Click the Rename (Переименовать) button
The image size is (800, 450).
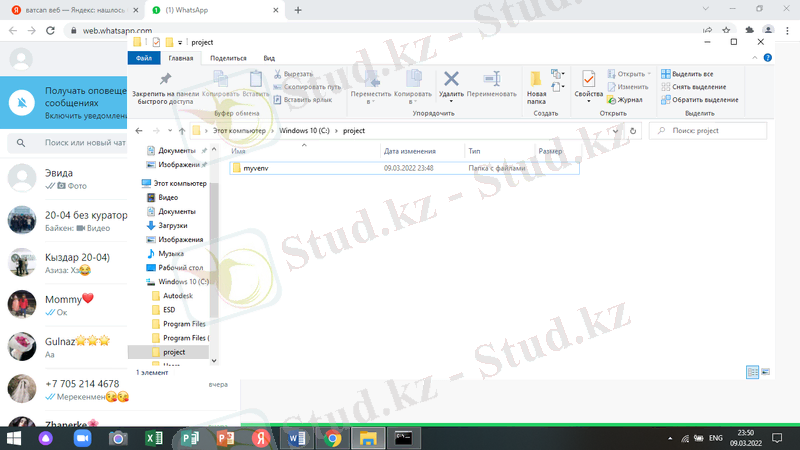pos(491,84)
